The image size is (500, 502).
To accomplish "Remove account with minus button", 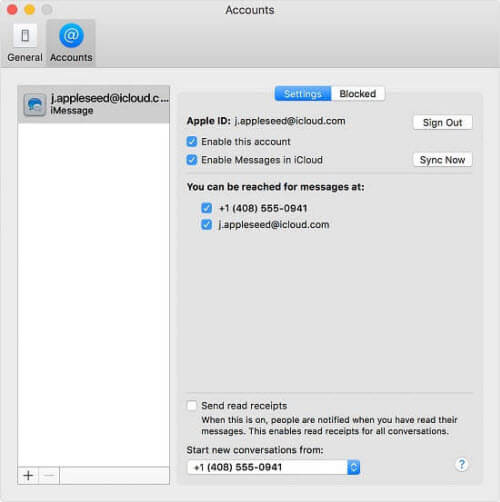I will point(49,475).
